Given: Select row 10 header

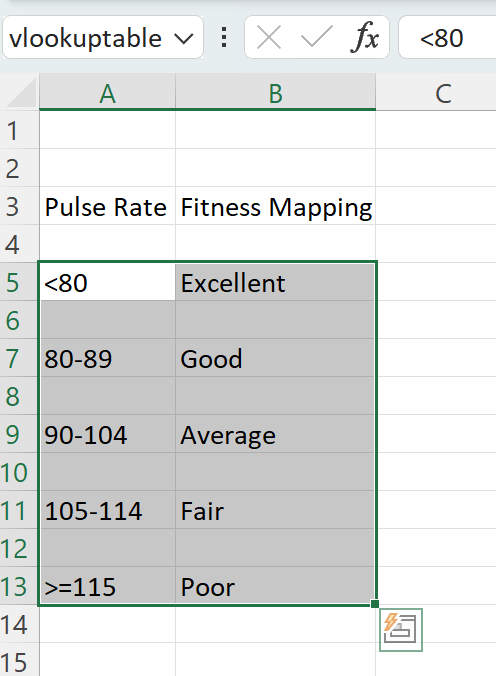Looking at the screenshot, I should [19, 472].
